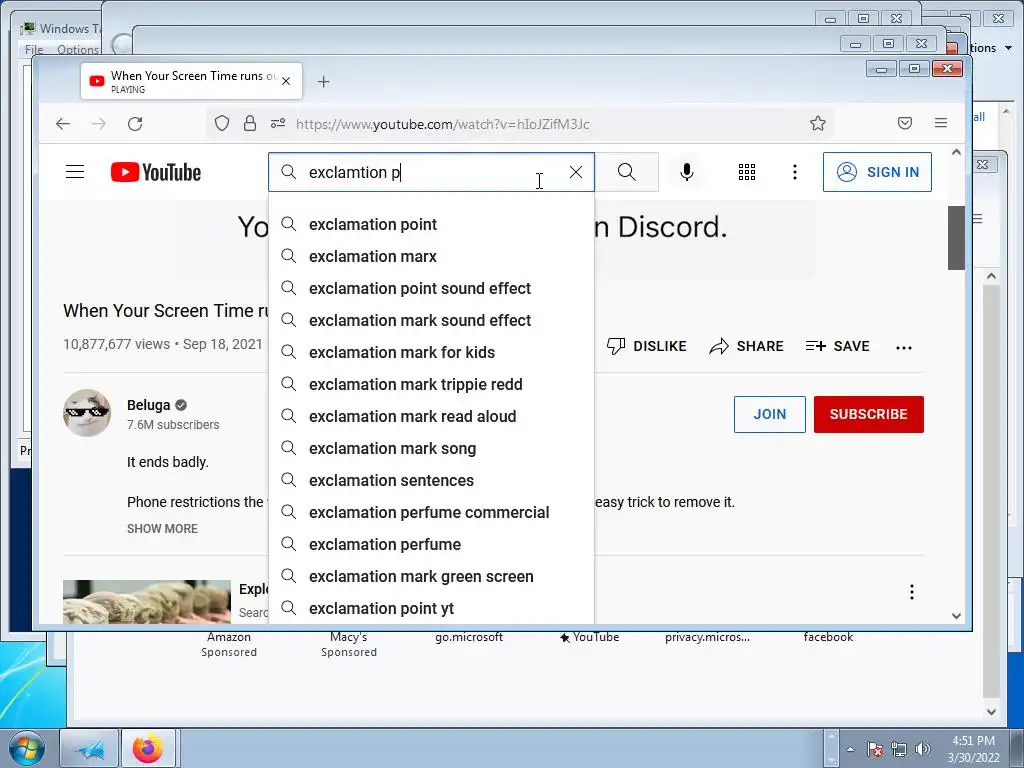Viewport: 1024px width, 768px height.
Task: Open Amazon sponsored tile in background window
Action: (229, 644)
